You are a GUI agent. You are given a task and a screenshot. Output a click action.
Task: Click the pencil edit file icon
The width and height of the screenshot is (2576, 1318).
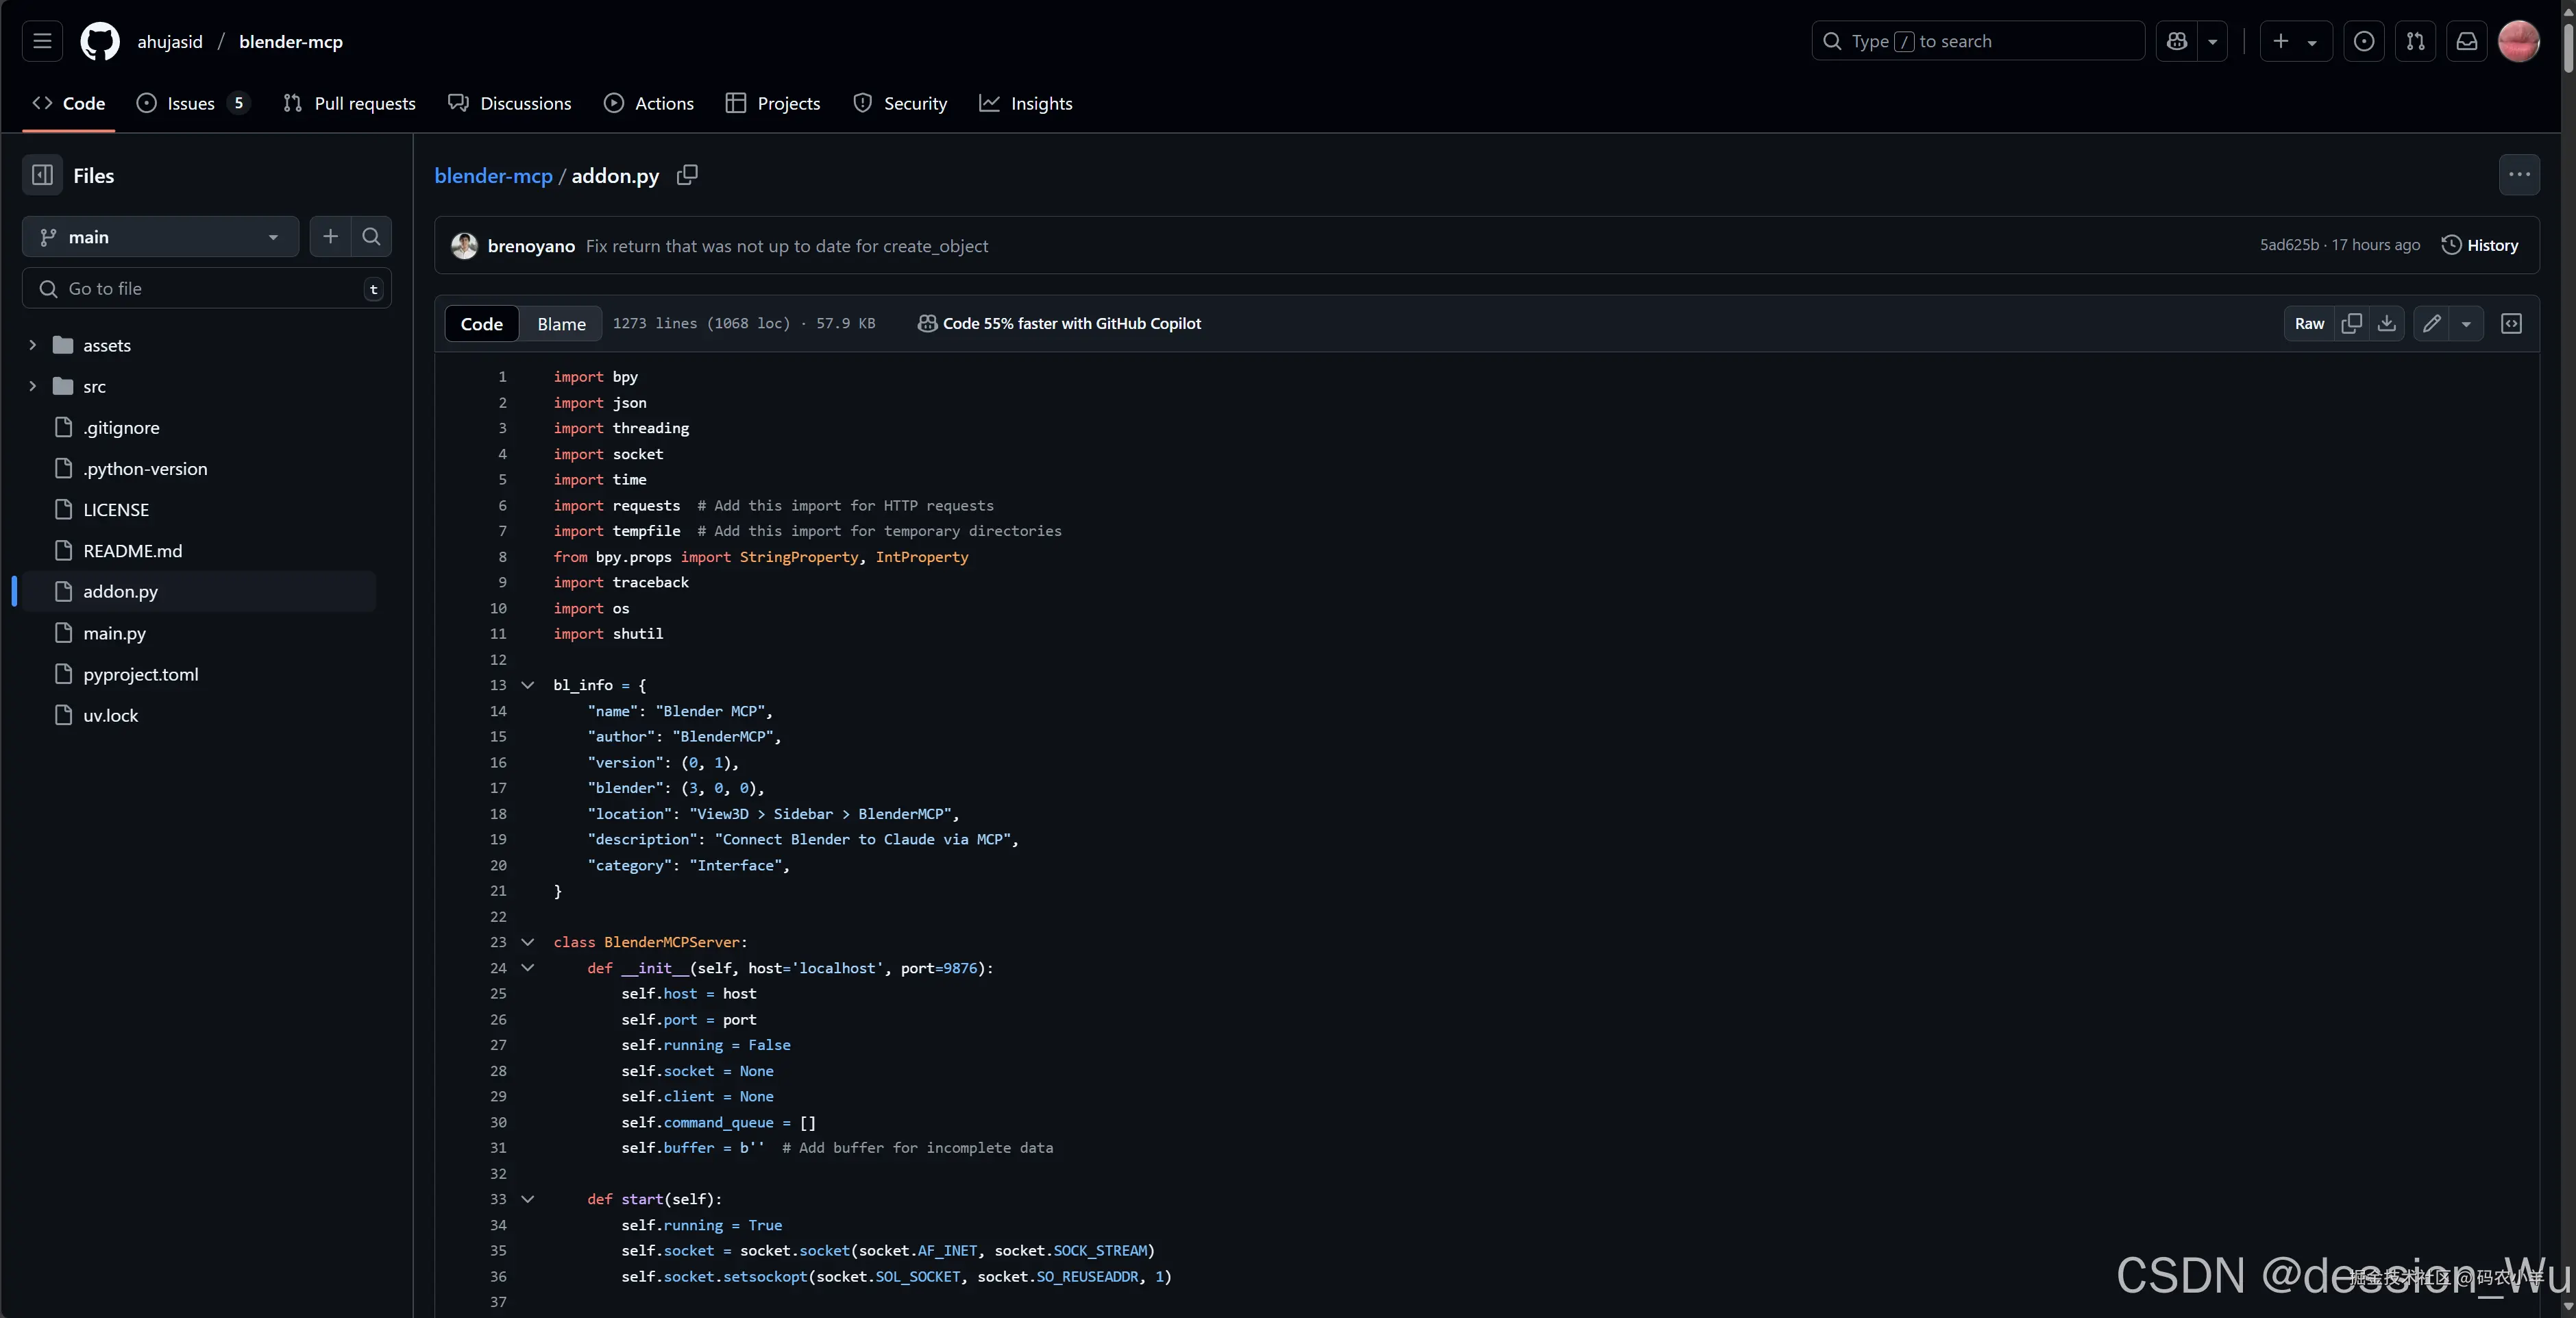(2431, 323)
